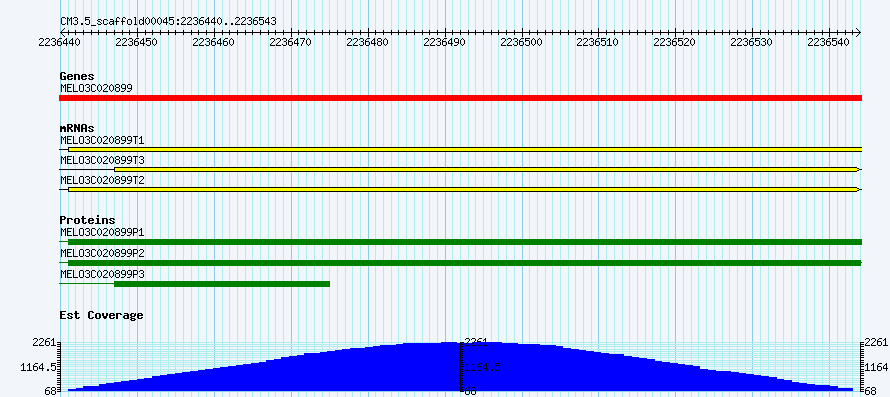This screenshot has height=397, width=890.
Task: Click the blue EST coverage histogram peak
Action: 460,366
